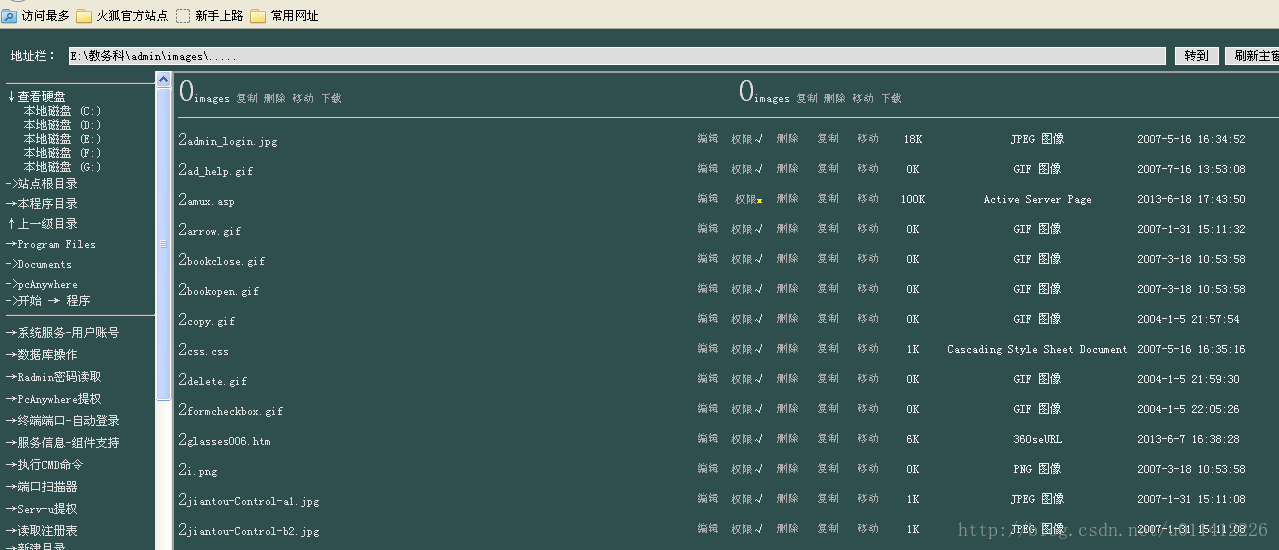This screenshot has width=1279, height=550.
Task: Open 本地磁盘 (F:)
Action: (62, 153)
